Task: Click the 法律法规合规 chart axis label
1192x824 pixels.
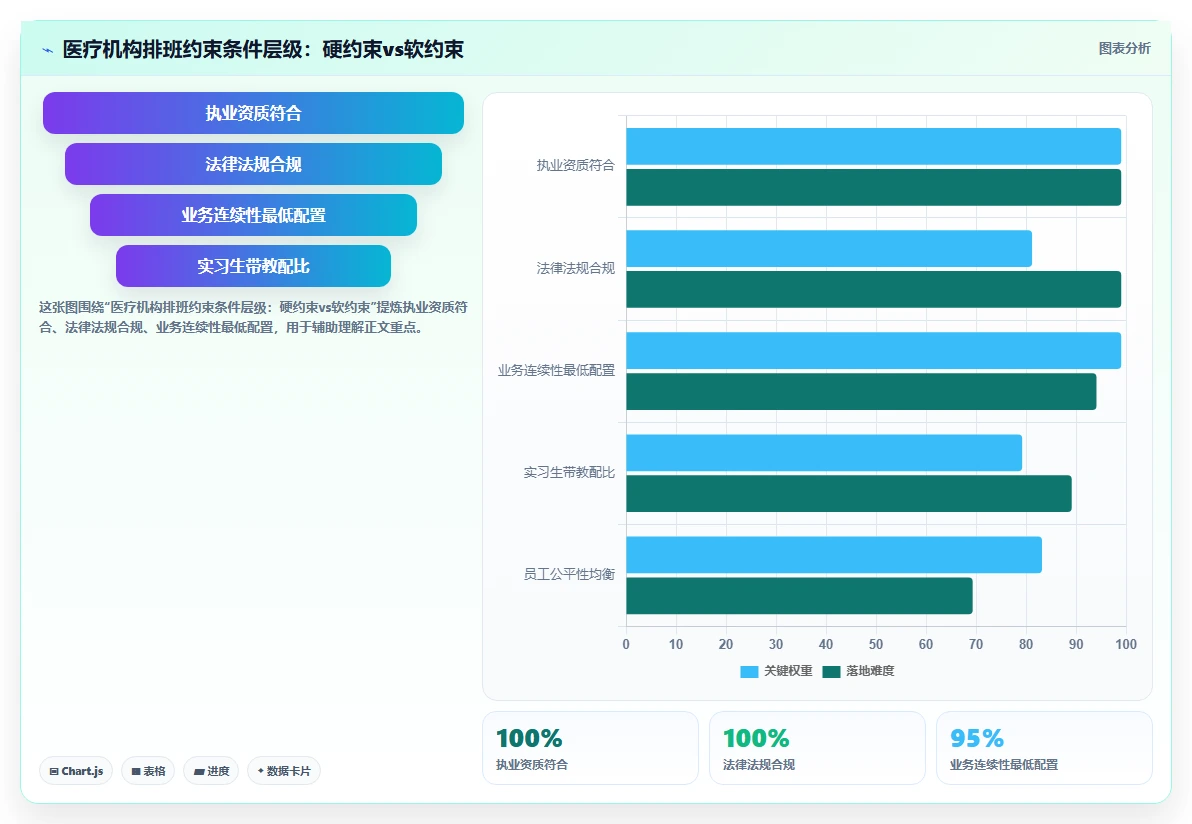Action: tap(575, 268)
